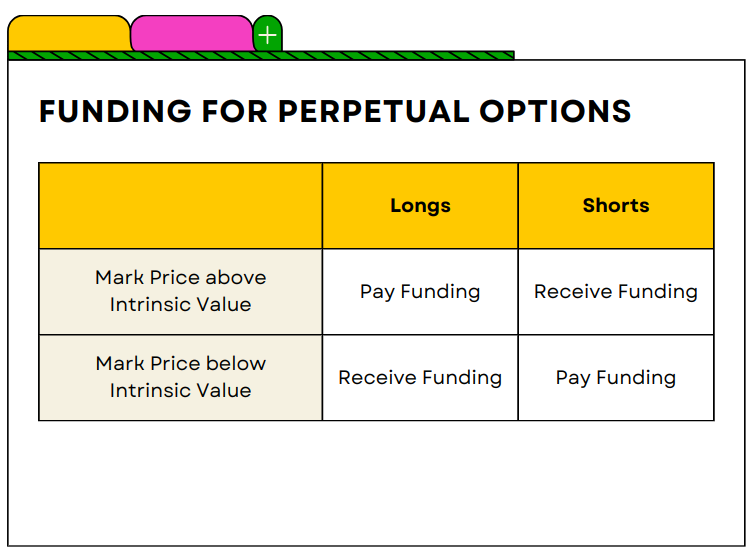Click the green striped bar below tabs
Screen dimensions: 752x554
click(261, 55)
